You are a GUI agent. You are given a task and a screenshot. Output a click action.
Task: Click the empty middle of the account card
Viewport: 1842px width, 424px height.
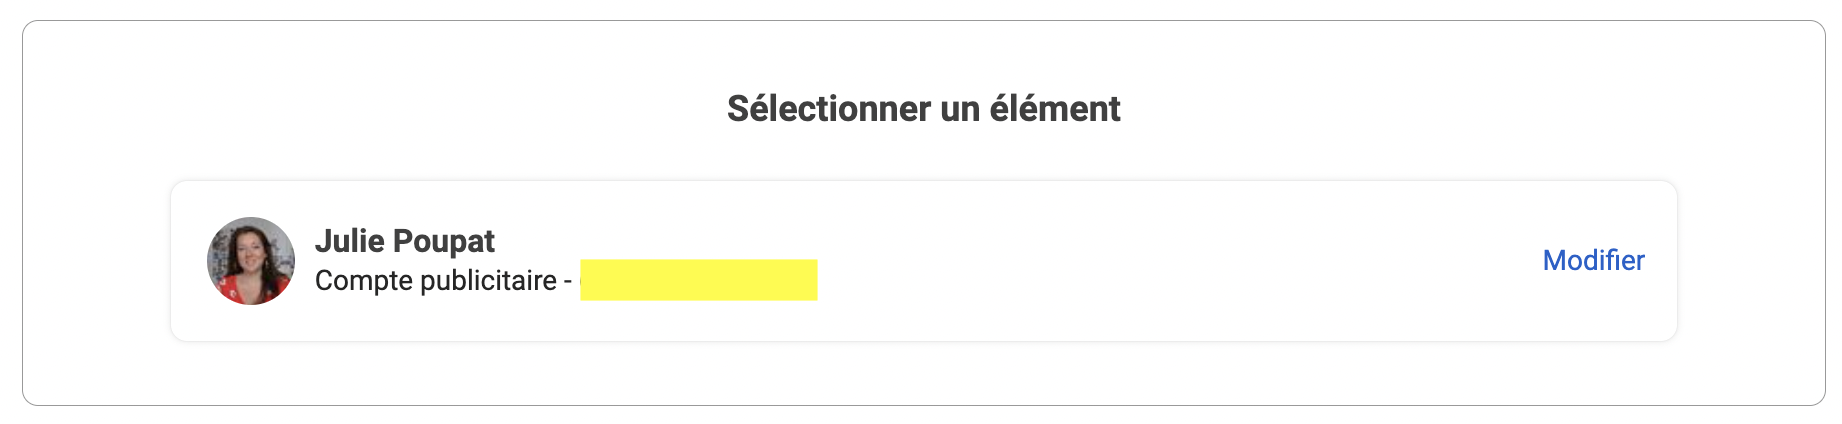click(x=1150, y=261)
